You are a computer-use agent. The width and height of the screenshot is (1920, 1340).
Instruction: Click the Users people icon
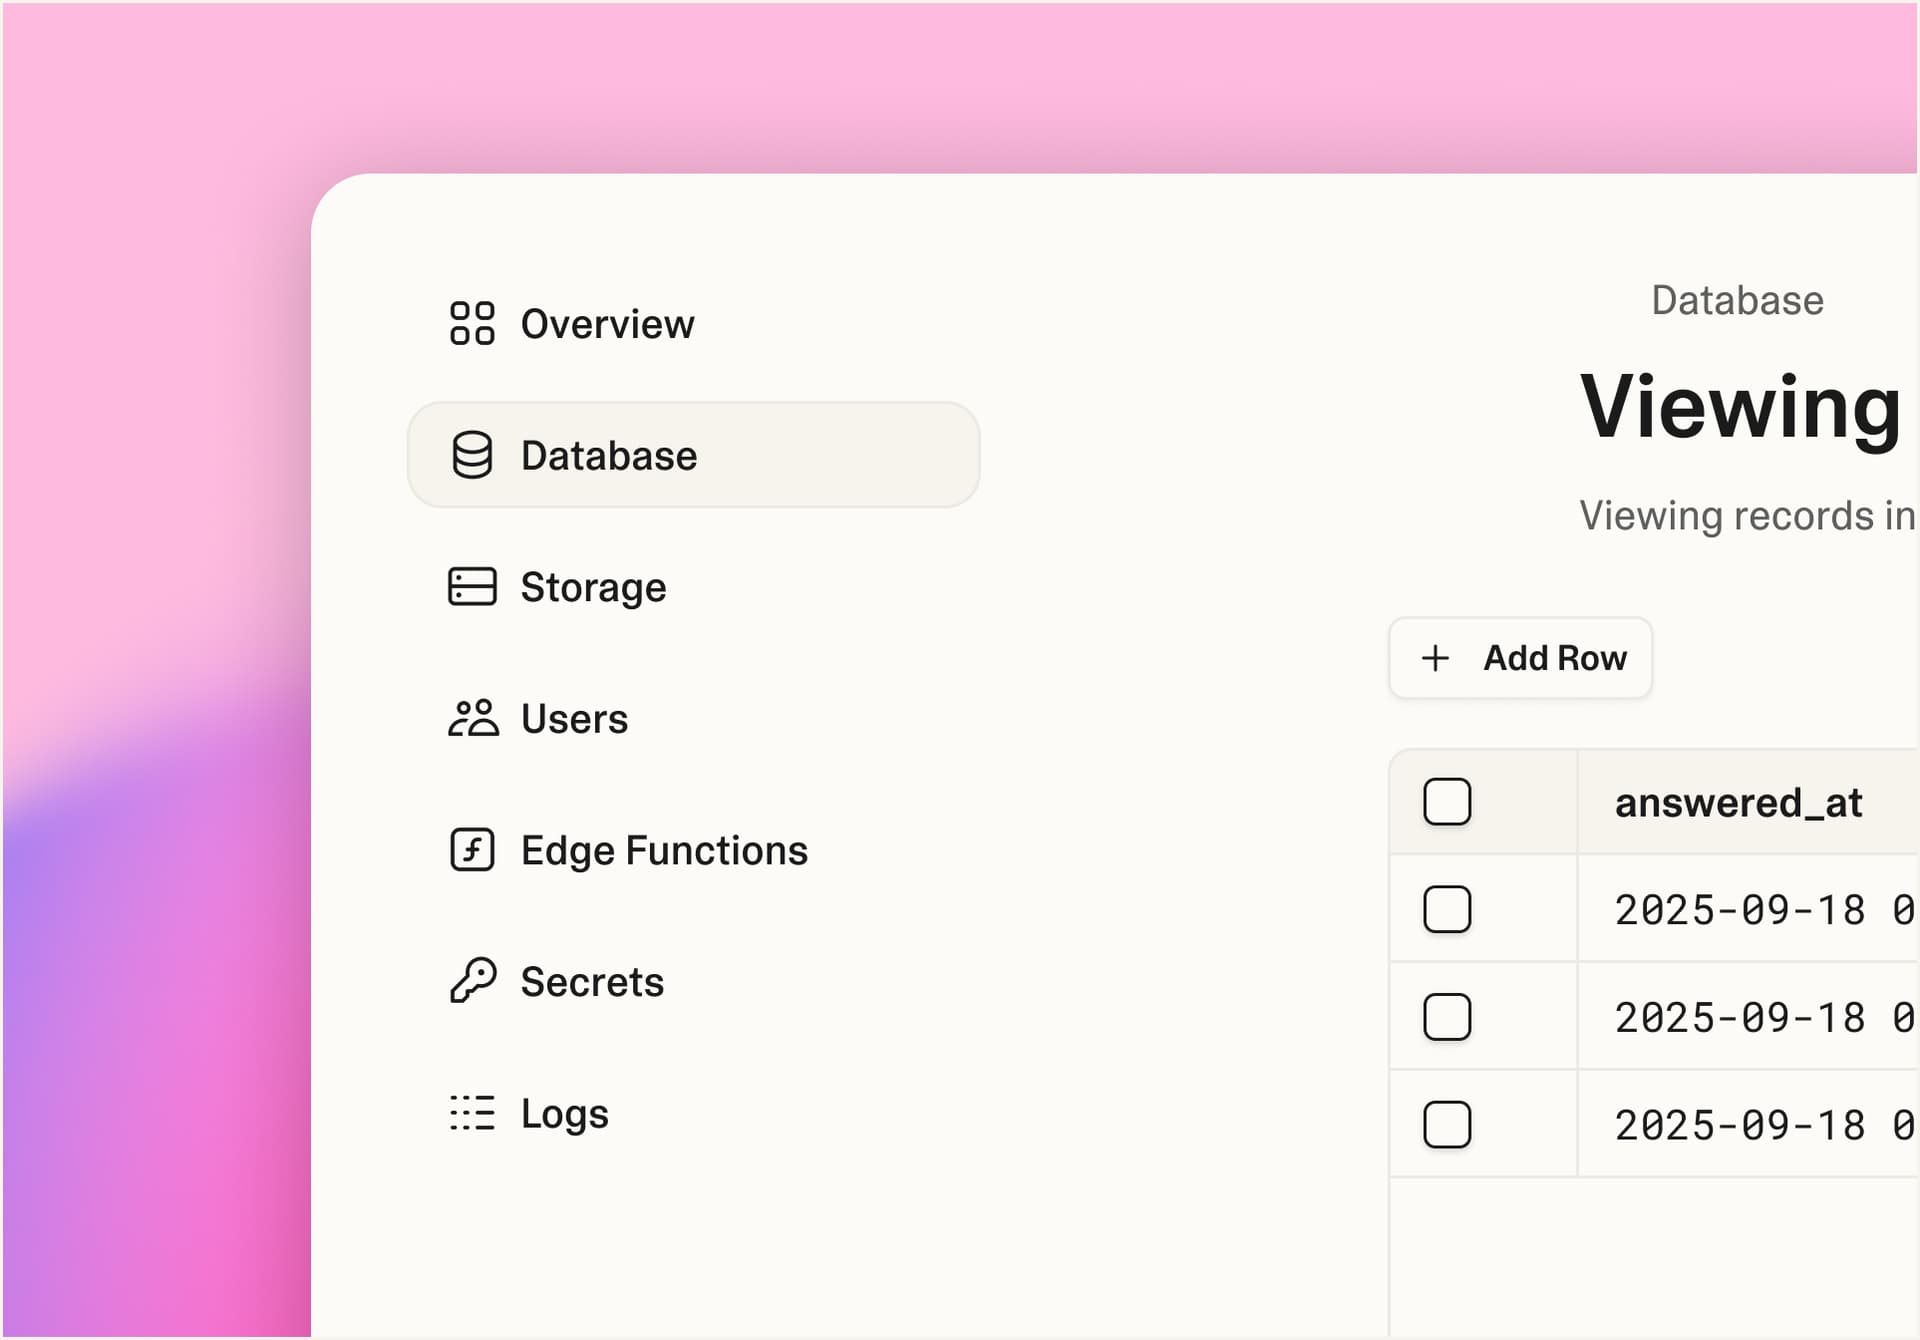pyautogui.click(x=472, y=719)
